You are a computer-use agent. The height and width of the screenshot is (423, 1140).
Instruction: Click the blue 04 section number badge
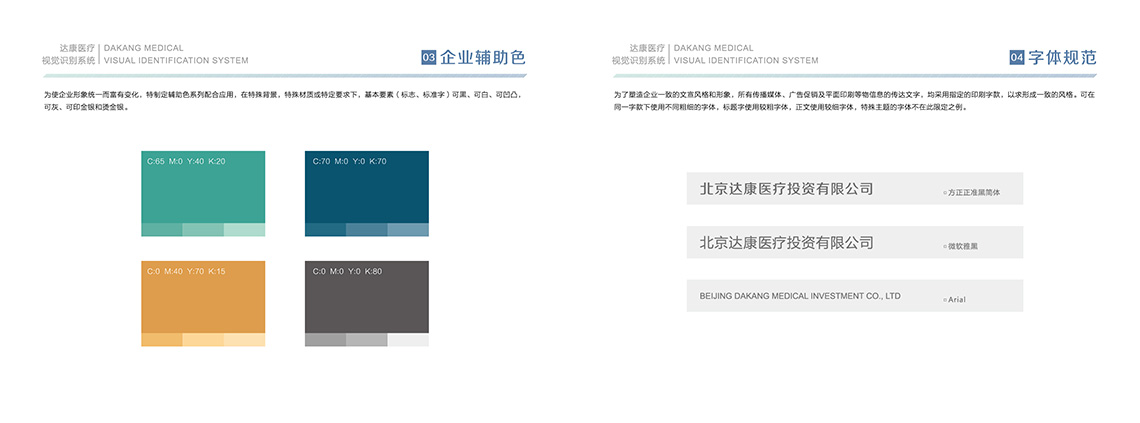pyautogui.click(x=1016, y=57)
